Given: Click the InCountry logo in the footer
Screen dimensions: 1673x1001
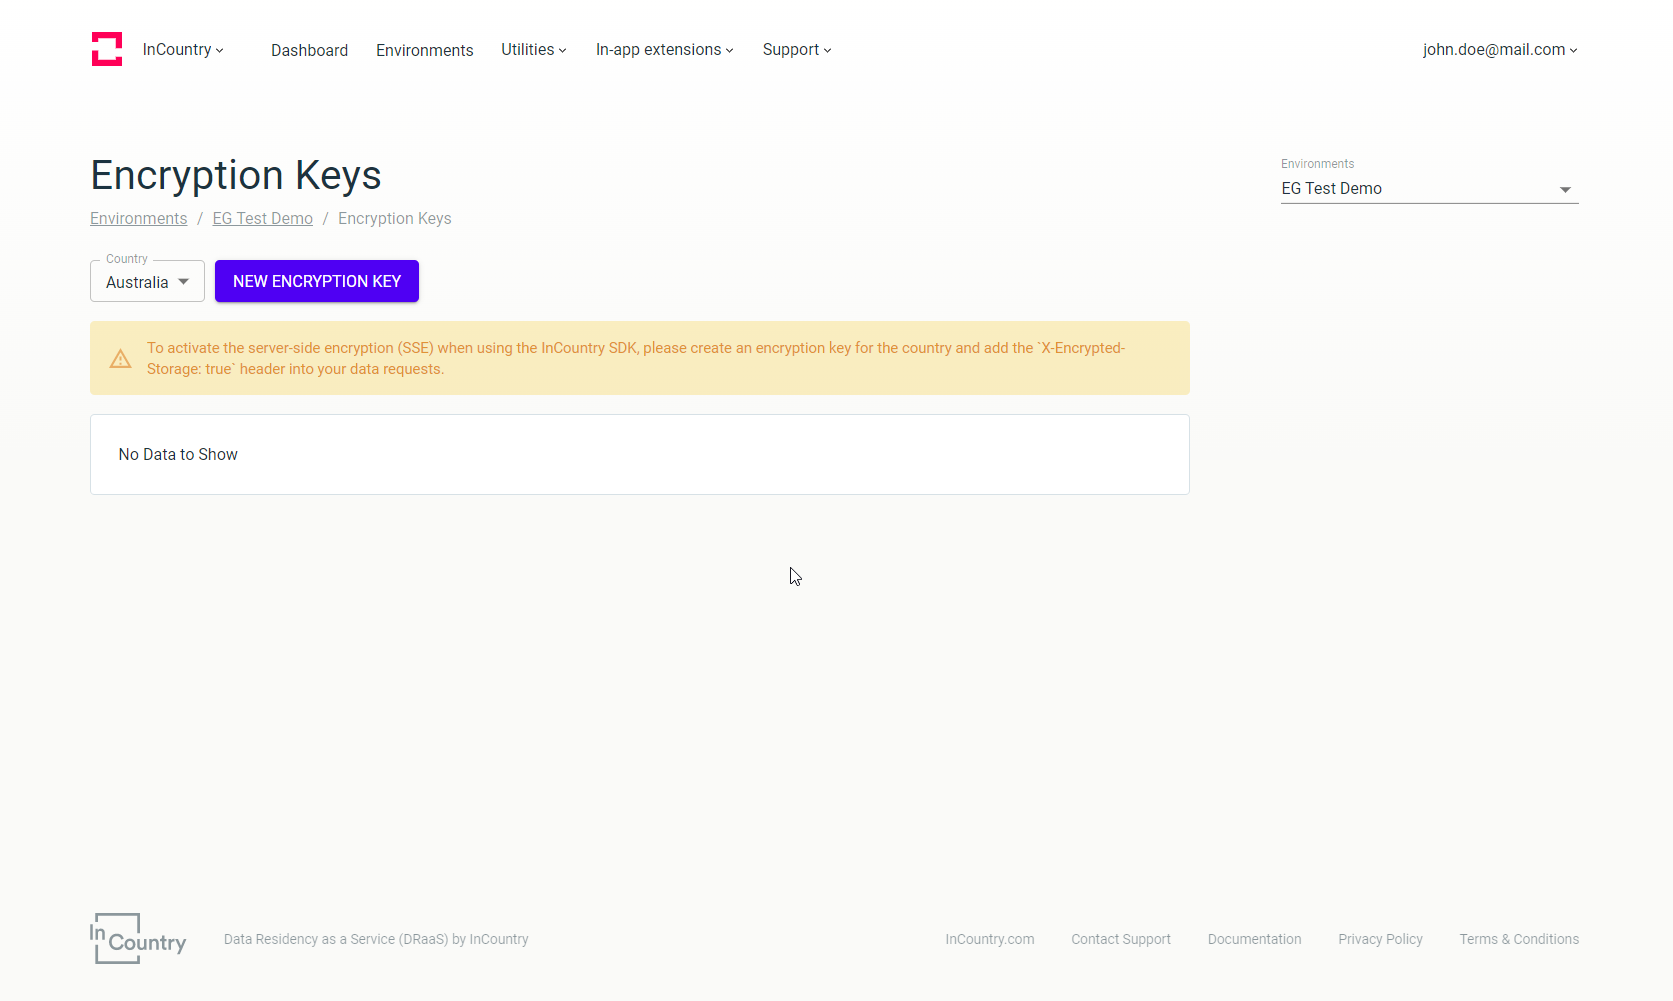Looking at the screenshot, I should [137, 938].
